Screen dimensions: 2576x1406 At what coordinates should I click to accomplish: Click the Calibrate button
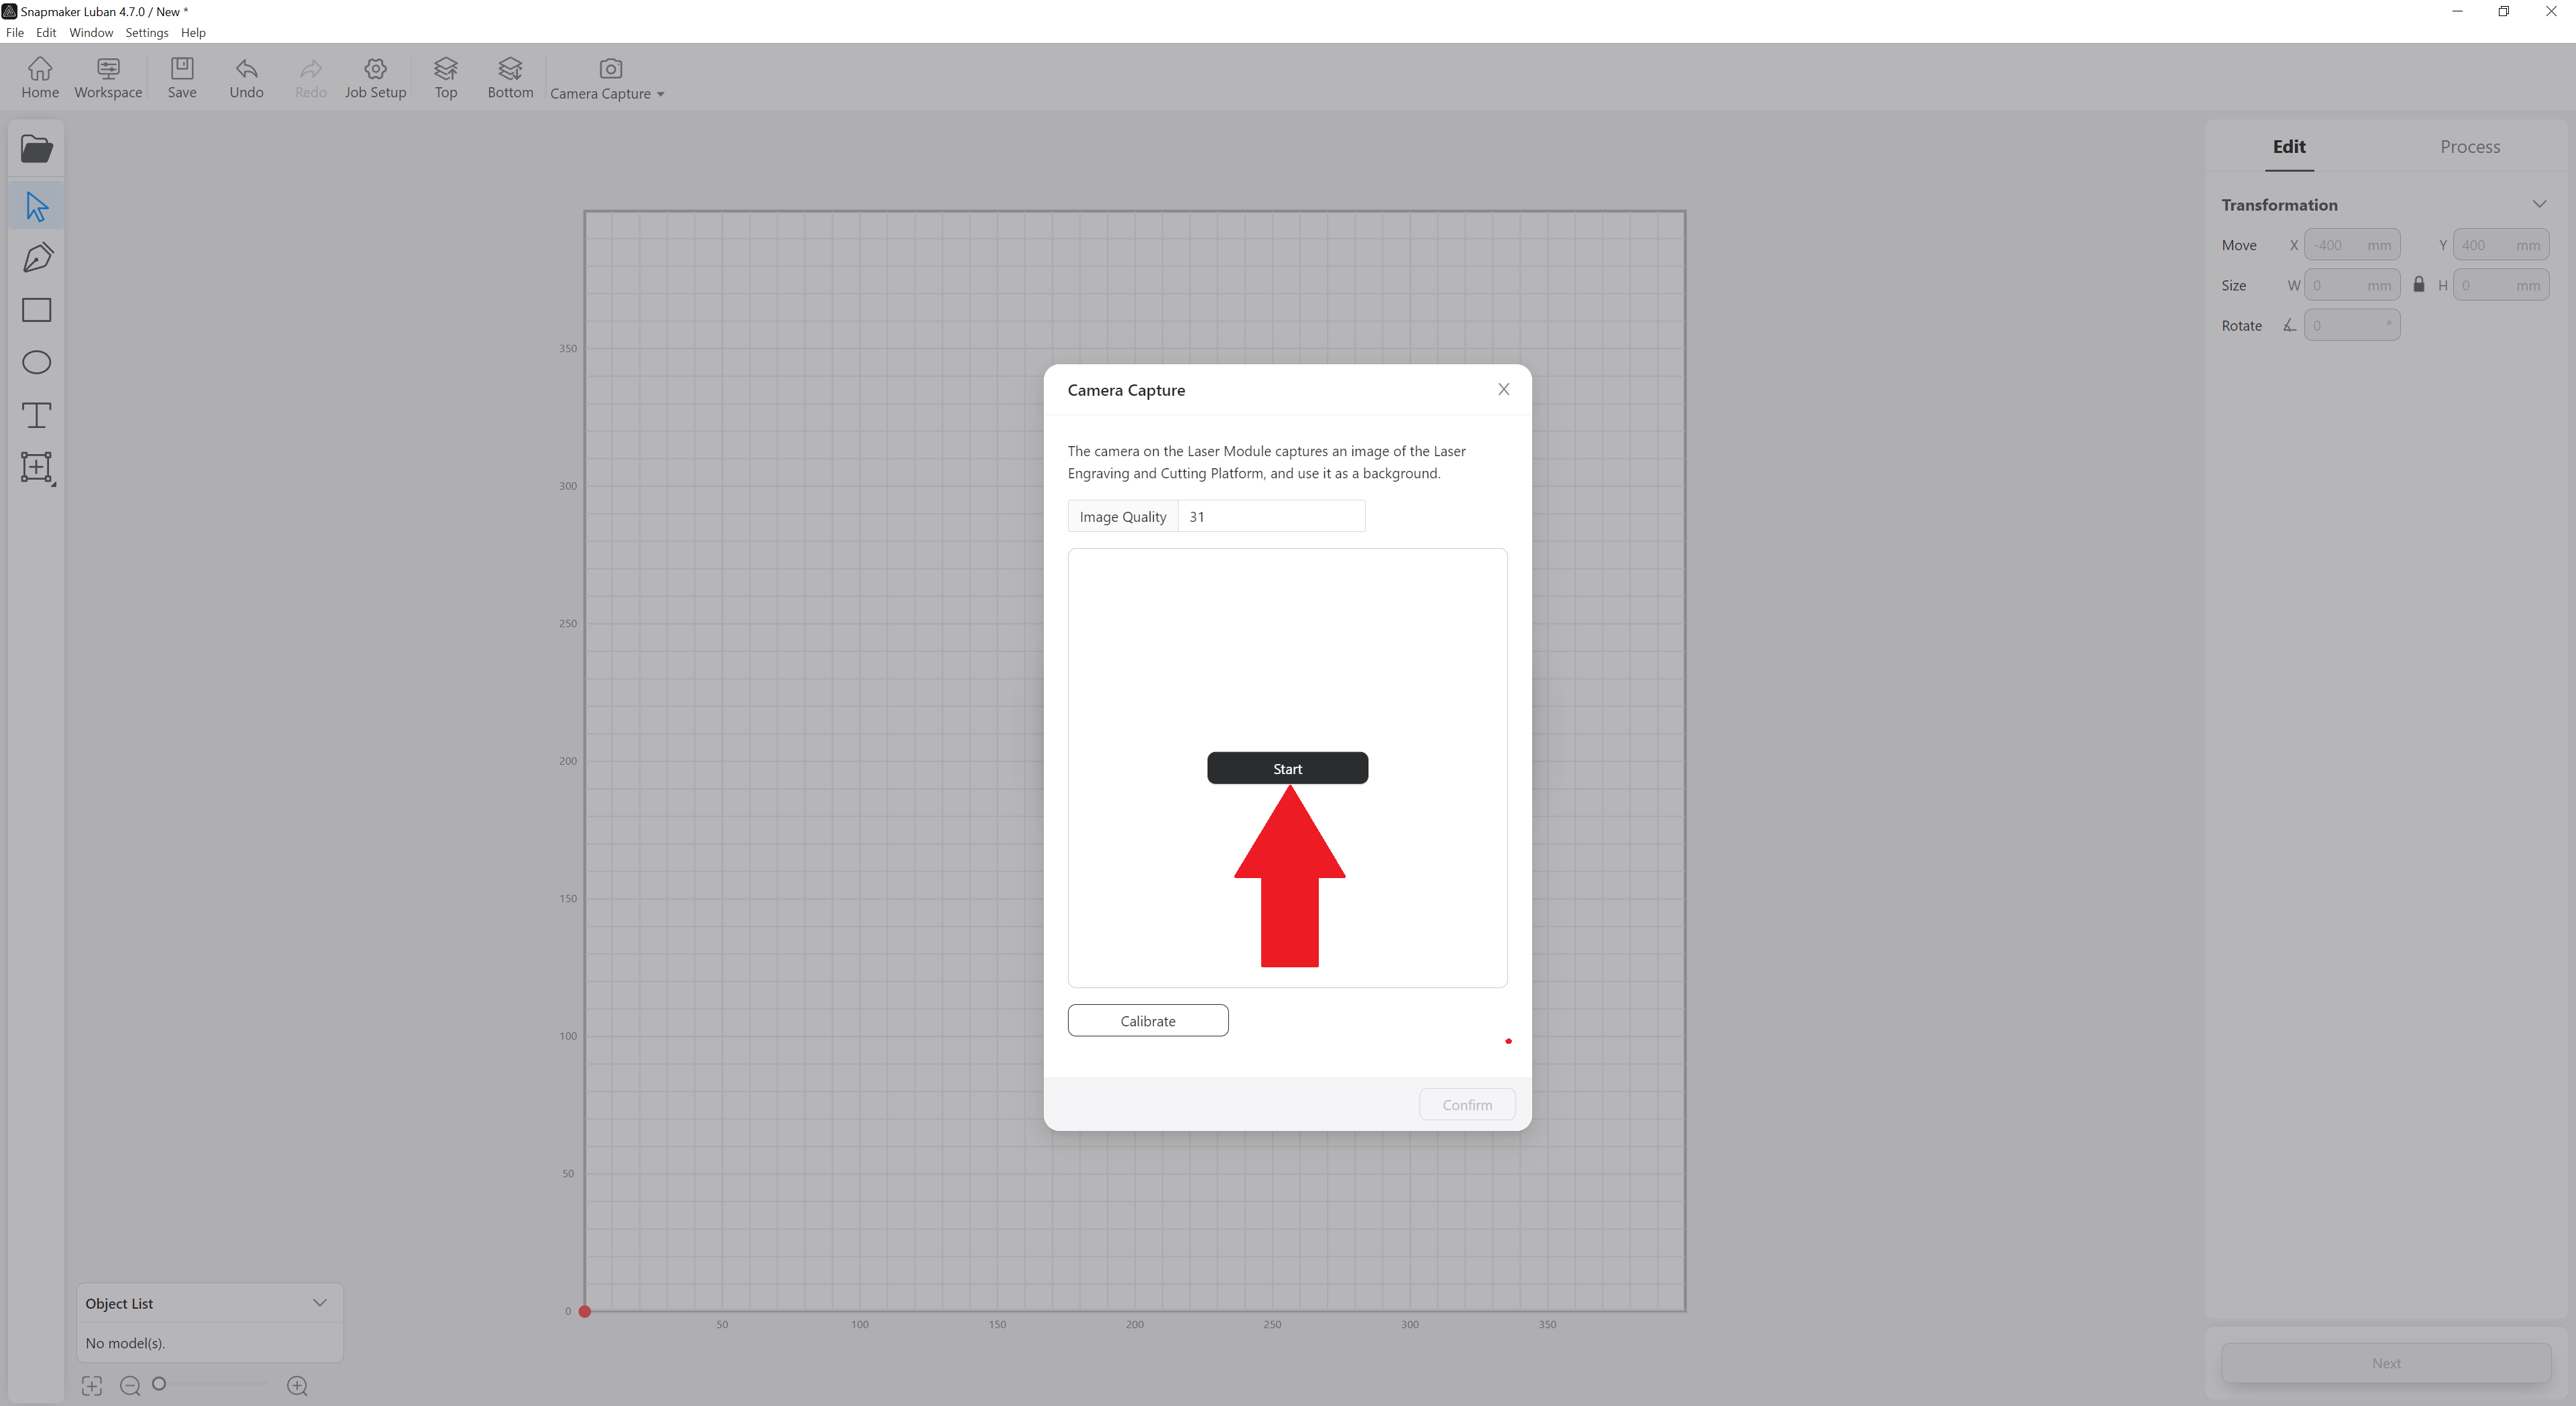(x=1148, y=1020)
